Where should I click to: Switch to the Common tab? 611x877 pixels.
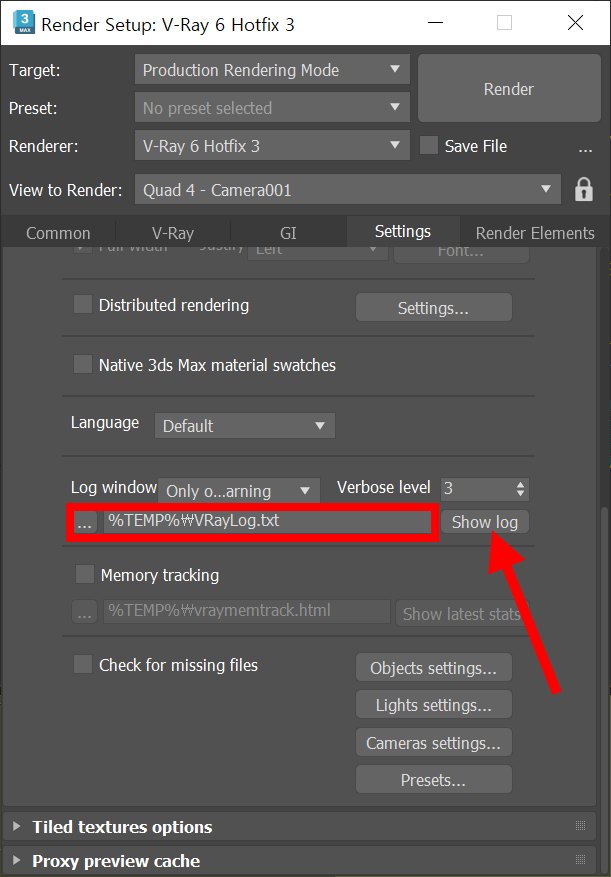pos(58,233)
